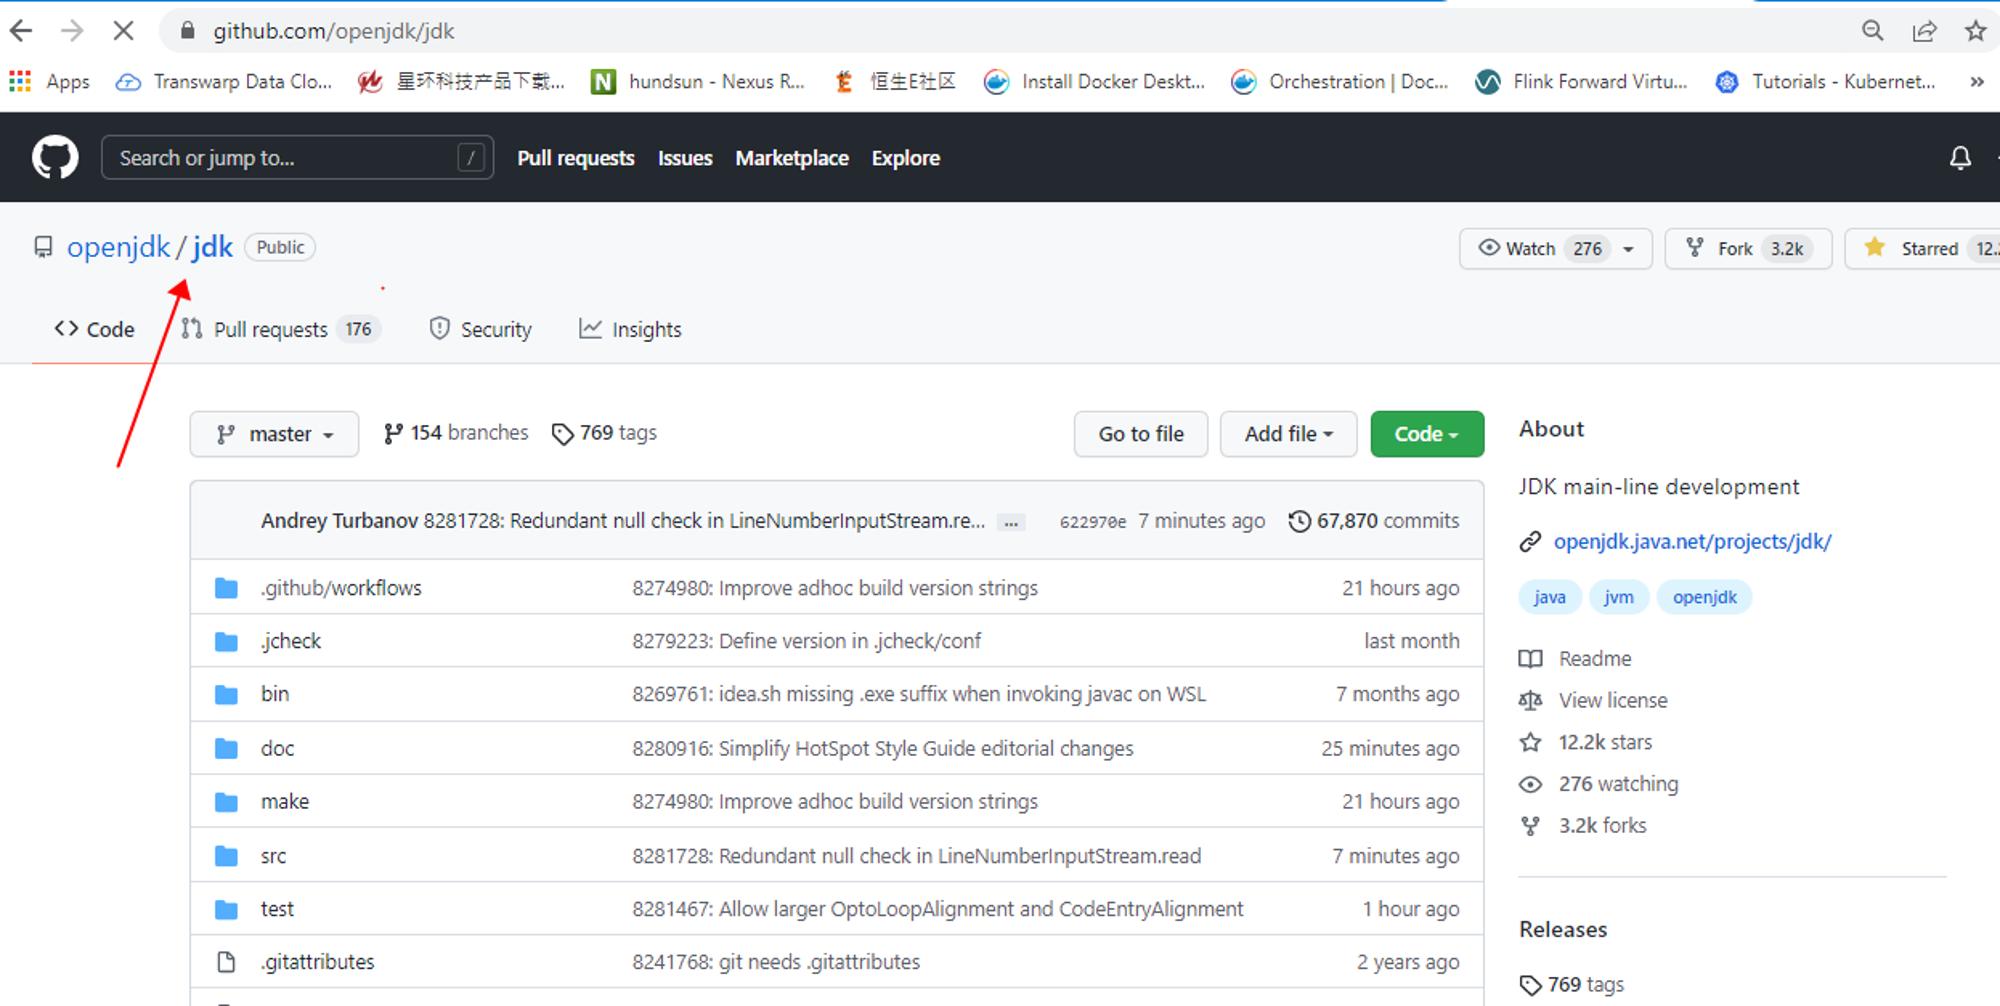Click the share page icon
The height and width of the screenshot is (1006, 2000).
(x=1924, y=31)
